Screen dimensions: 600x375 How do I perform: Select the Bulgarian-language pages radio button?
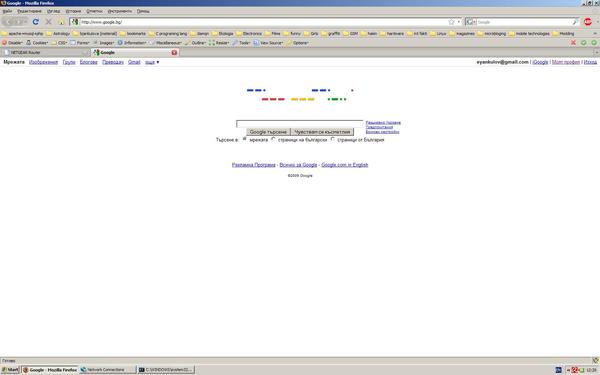[273, 139]
